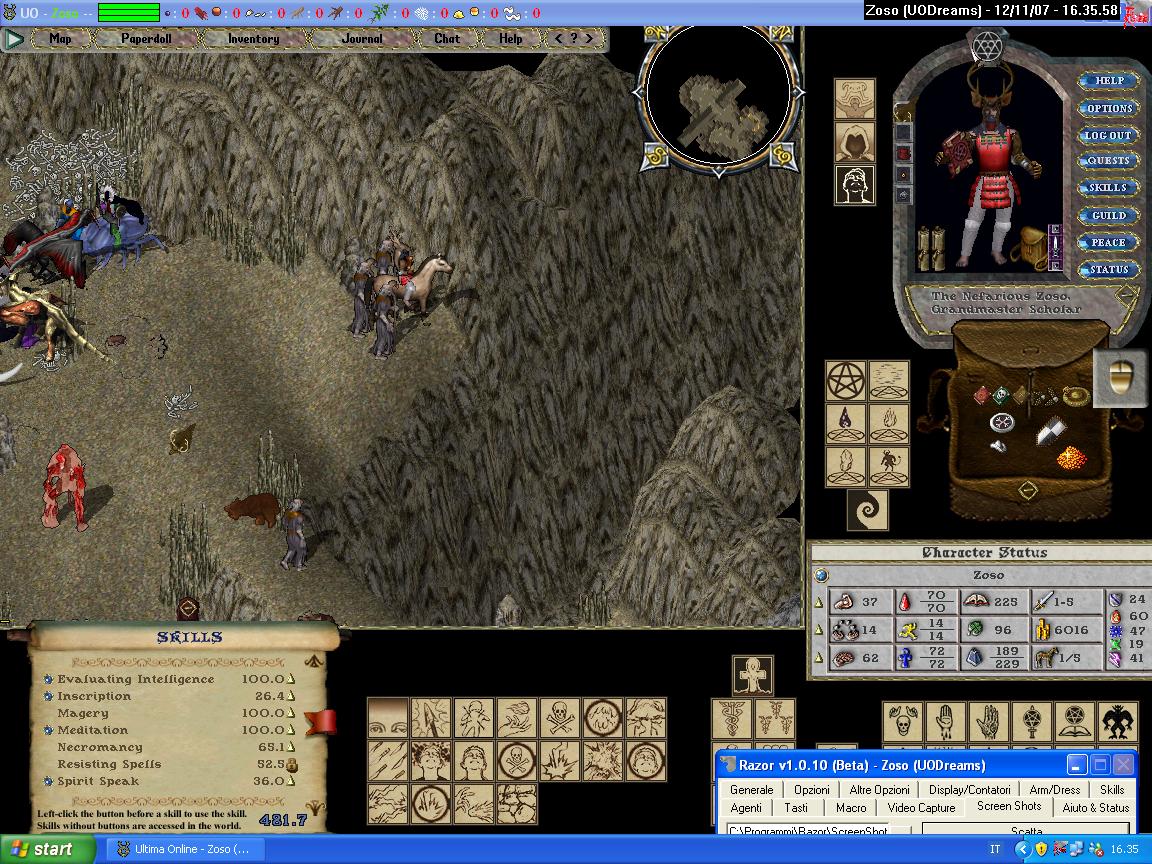Image resolution: width=1152 pixels, height=864 pixels.
Task: Click the dripping hand necromancy icon
Action: 945,721
